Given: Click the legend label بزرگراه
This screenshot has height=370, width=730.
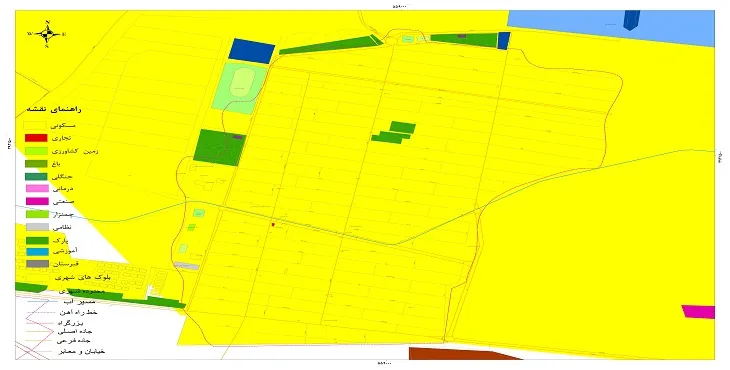Looking at the screenshot, I should pos(70,322).
